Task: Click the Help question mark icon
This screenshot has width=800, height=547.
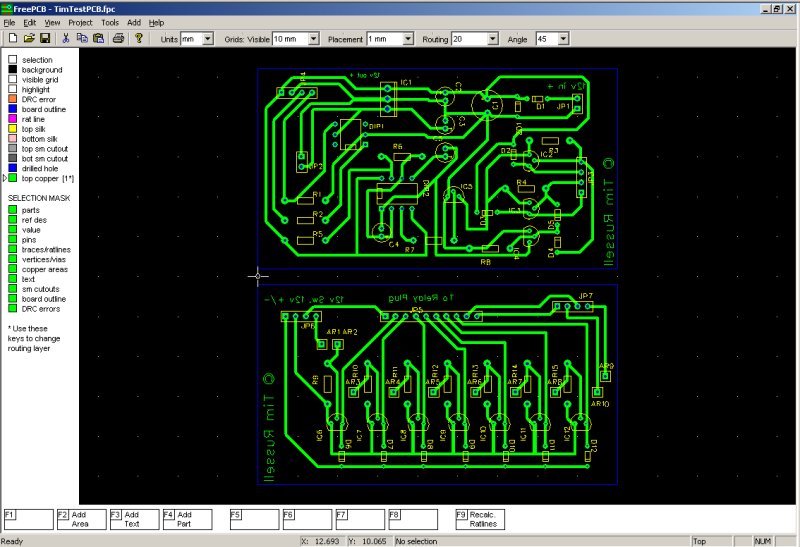Action: (138, 38)
